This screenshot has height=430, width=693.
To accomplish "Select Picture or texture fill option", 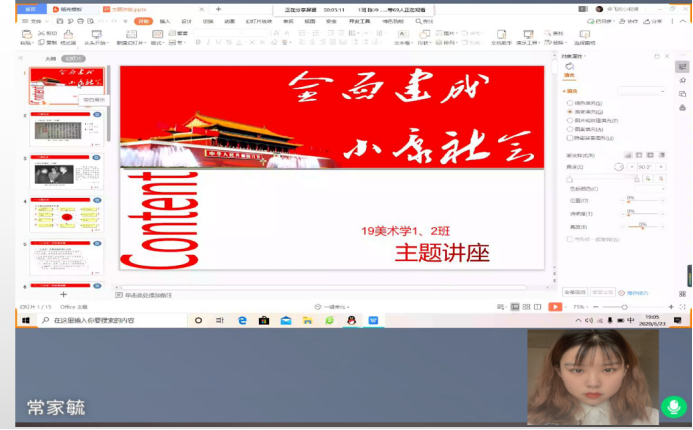I will [570, 120].
